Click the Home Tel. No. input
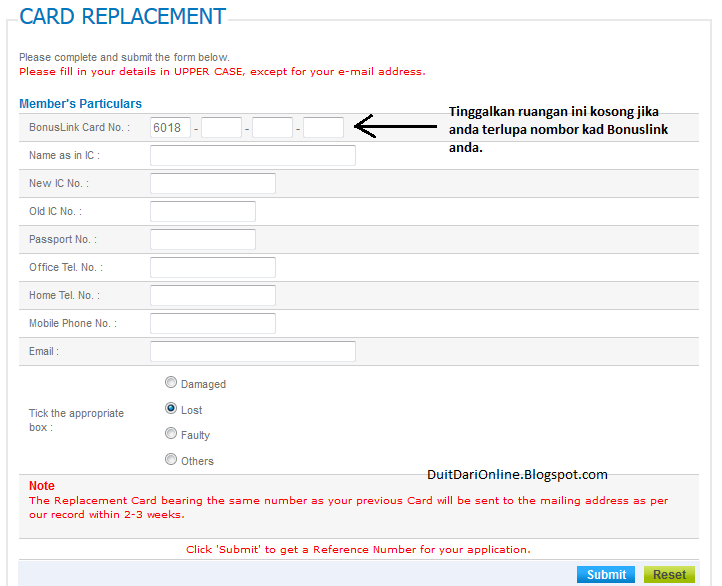 coord(213,296)
